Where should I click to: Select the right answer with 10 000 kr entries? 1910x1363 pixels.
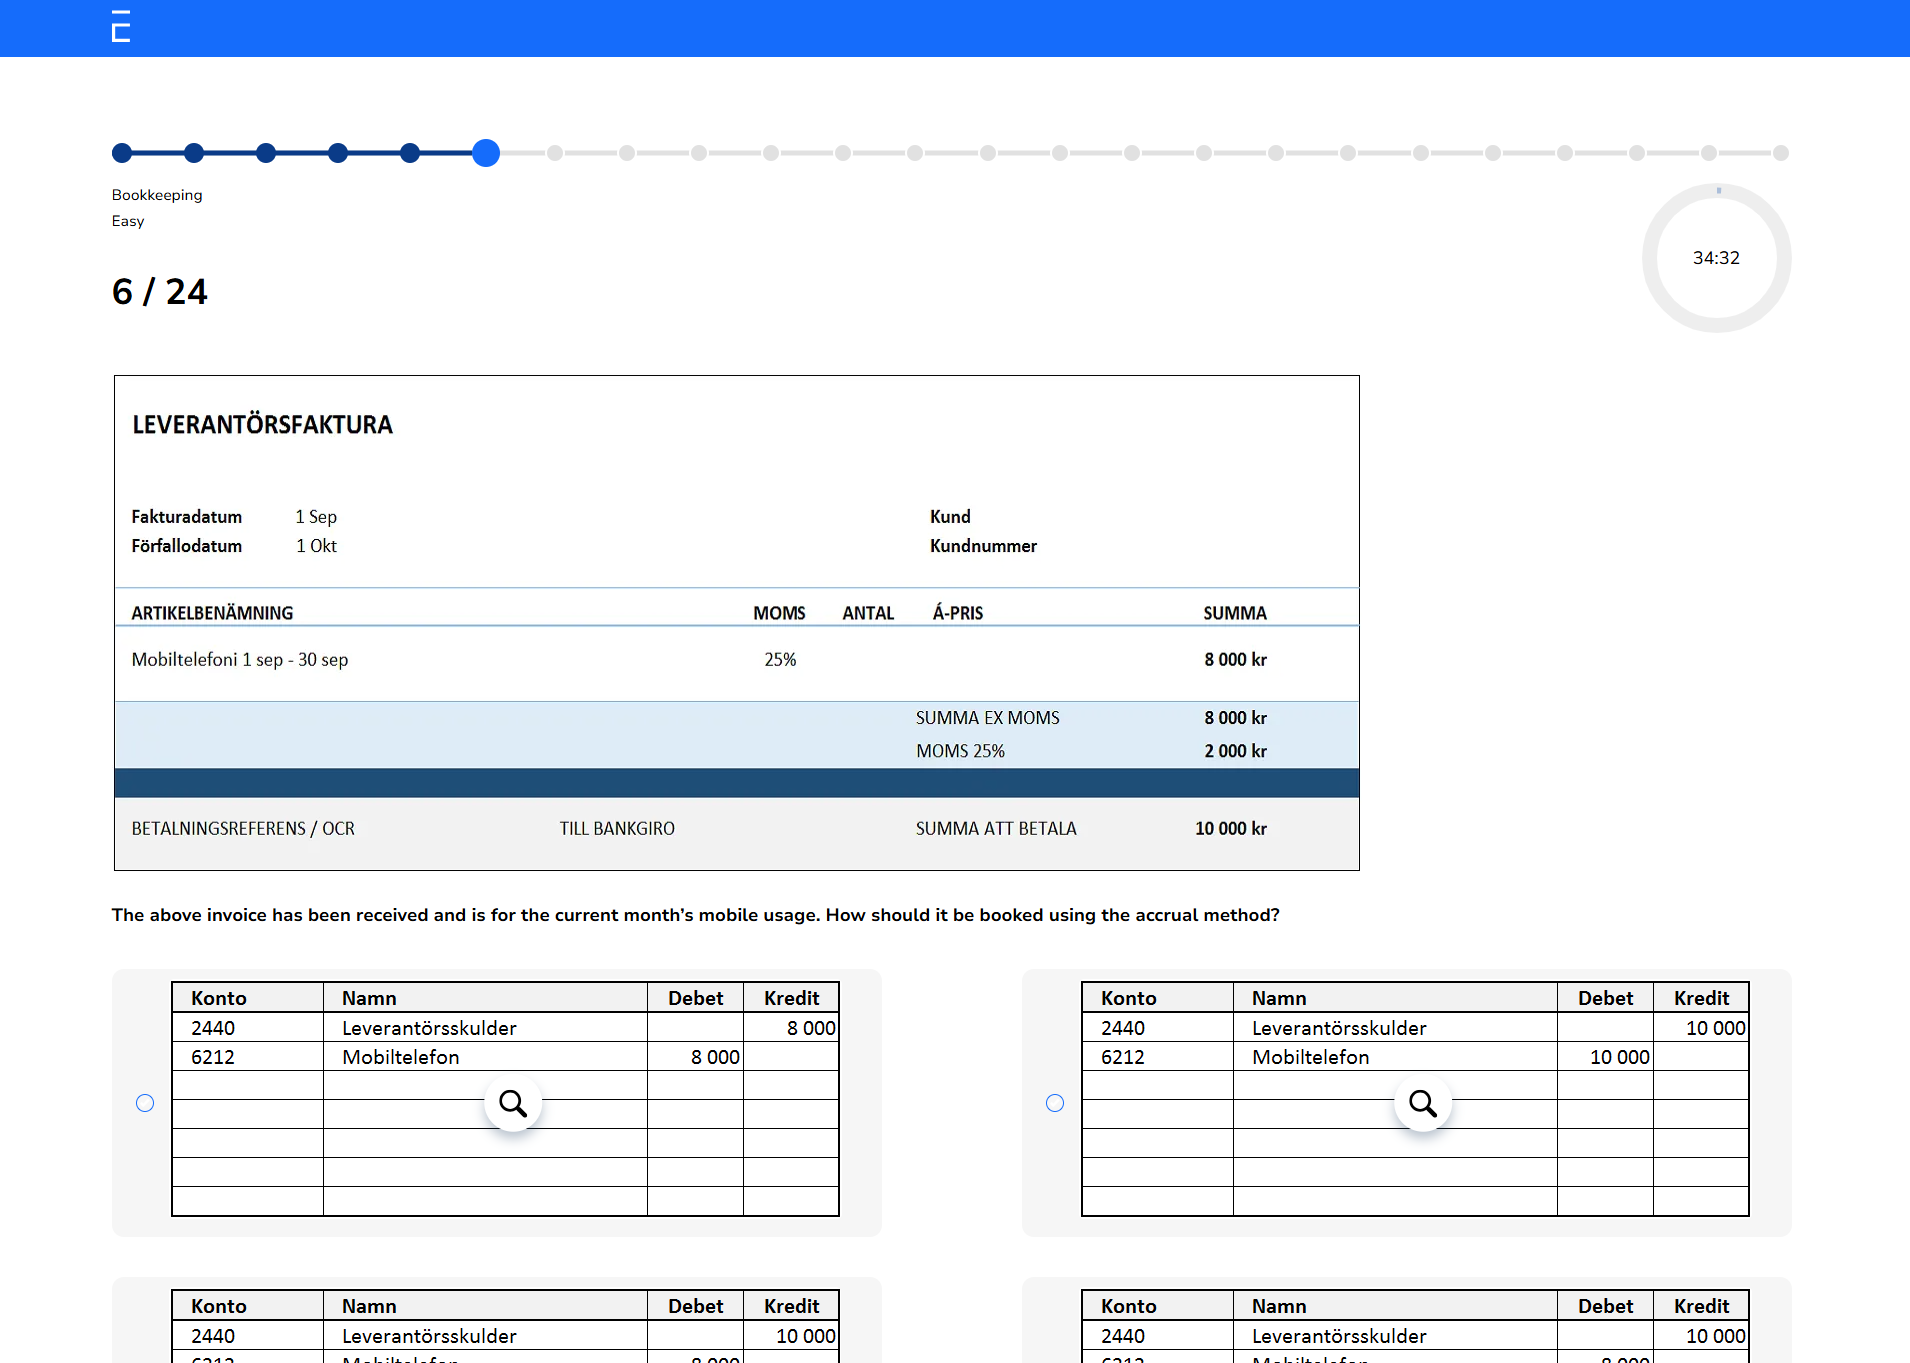pos(1054,1103)
